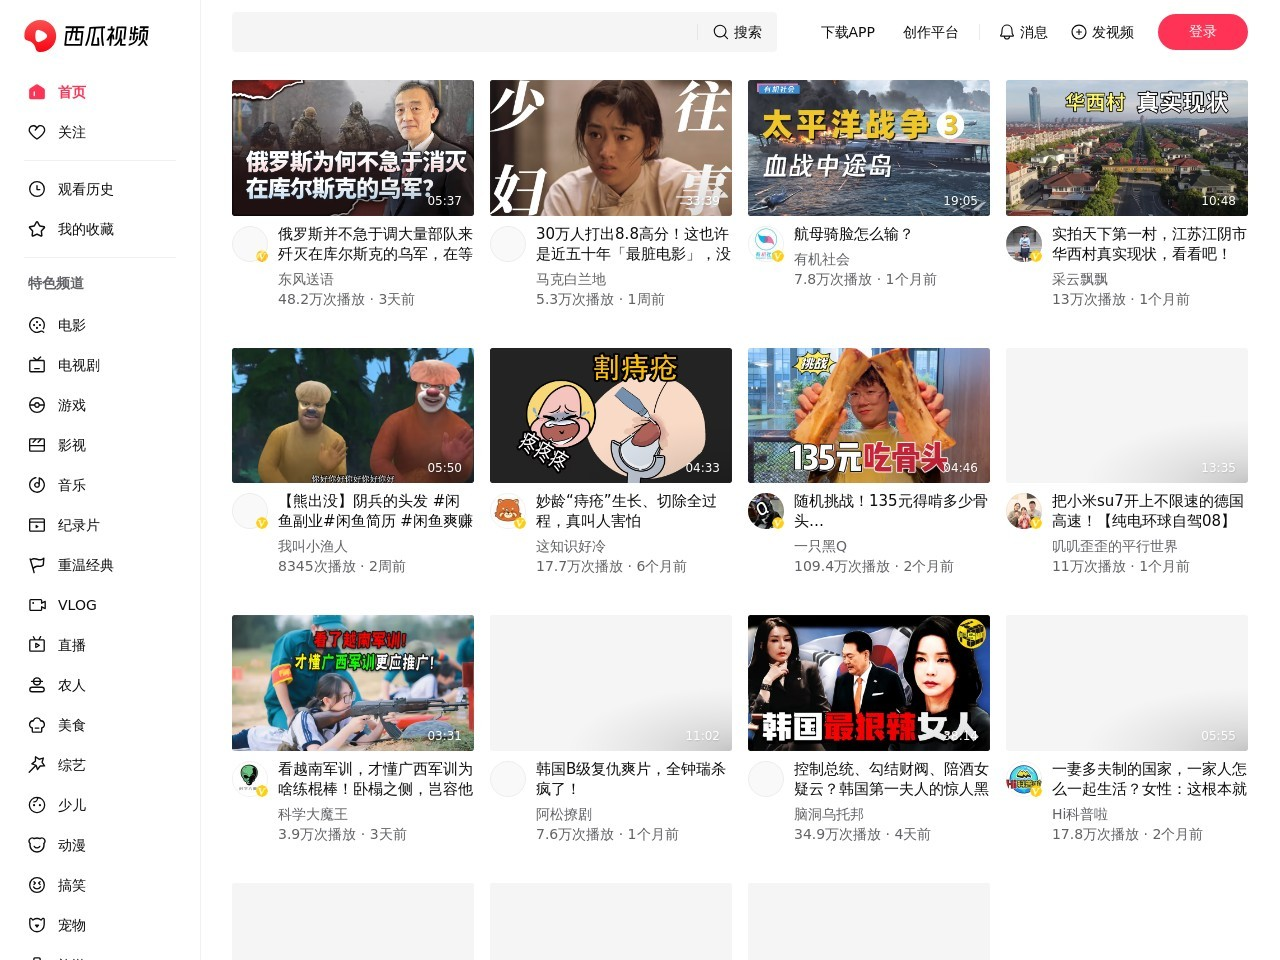Play the 韩国最狠辣女人 video thumbnail
Screen dimensions: 1280x960
pyautogui.click(x=869, y=683)
